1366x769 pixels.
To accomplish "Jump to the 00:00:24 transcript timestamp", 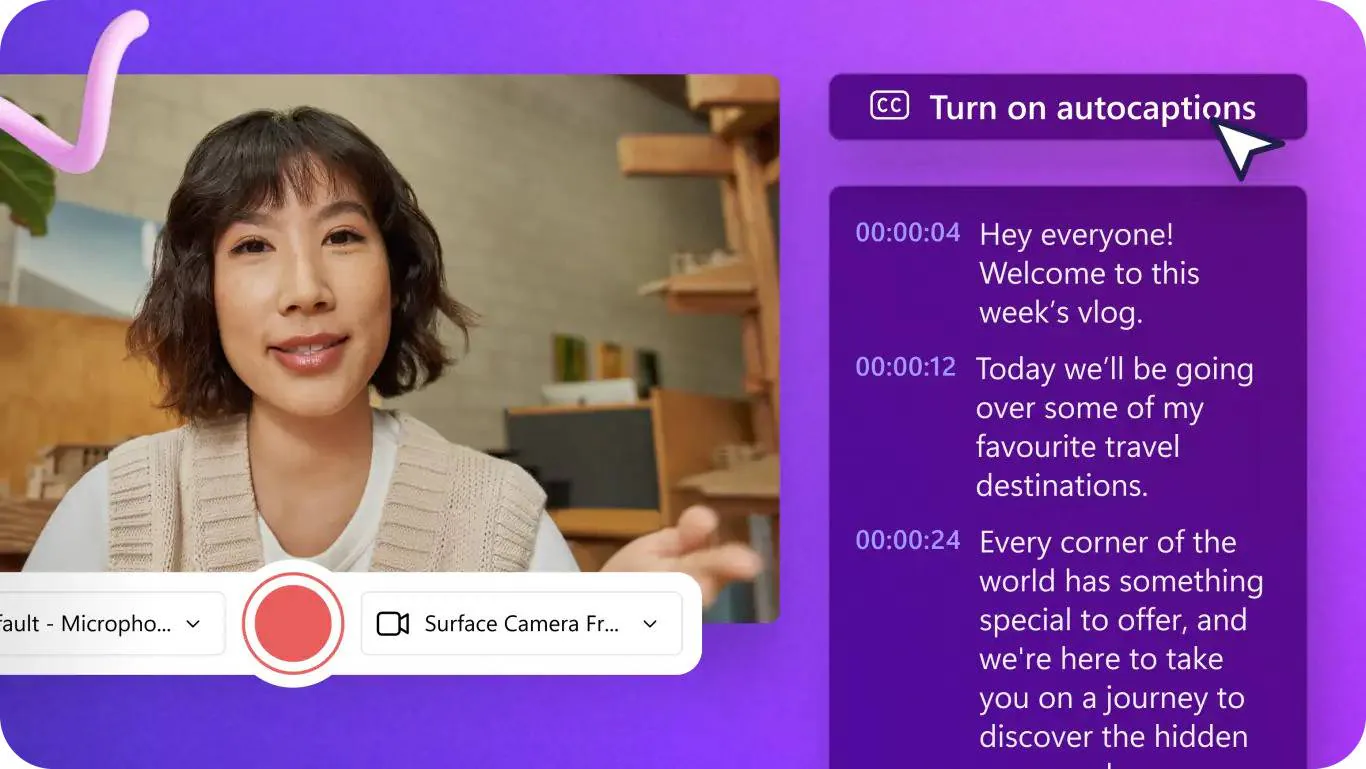I will click(x=907, y=541).
